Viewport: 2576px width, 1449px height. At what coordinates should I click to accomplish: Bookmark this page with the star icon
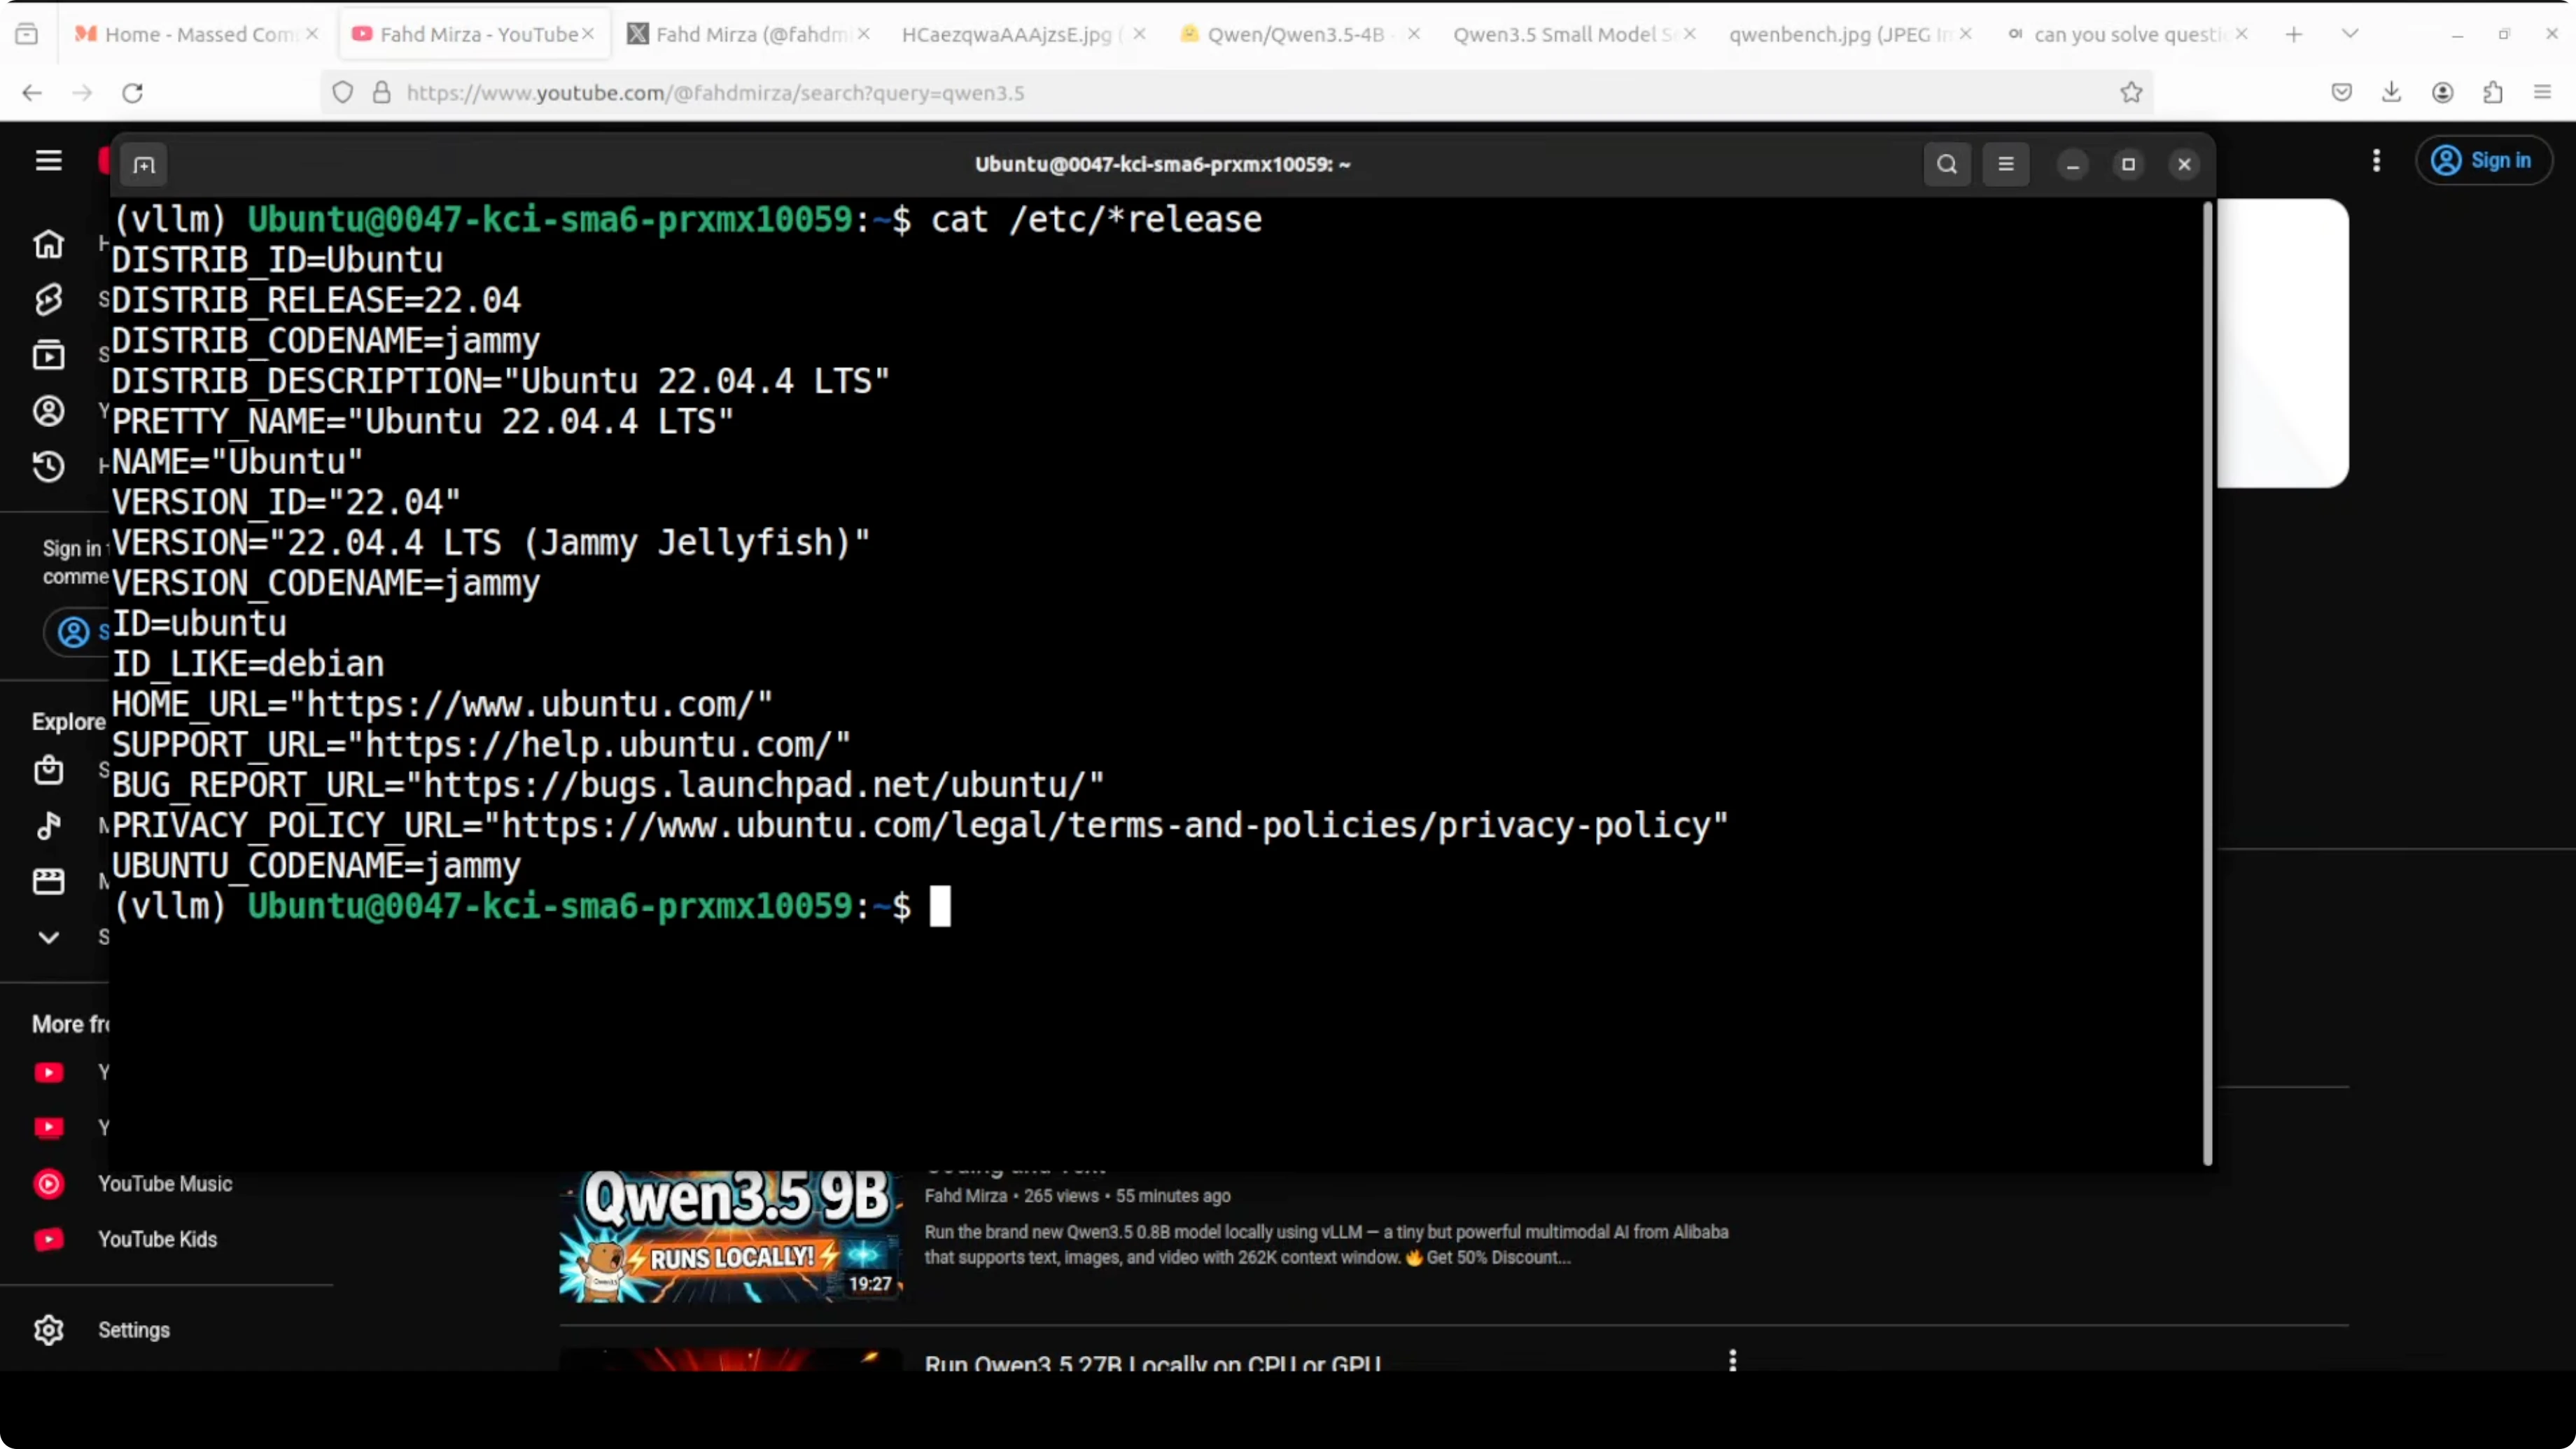tap(2131, 92)
